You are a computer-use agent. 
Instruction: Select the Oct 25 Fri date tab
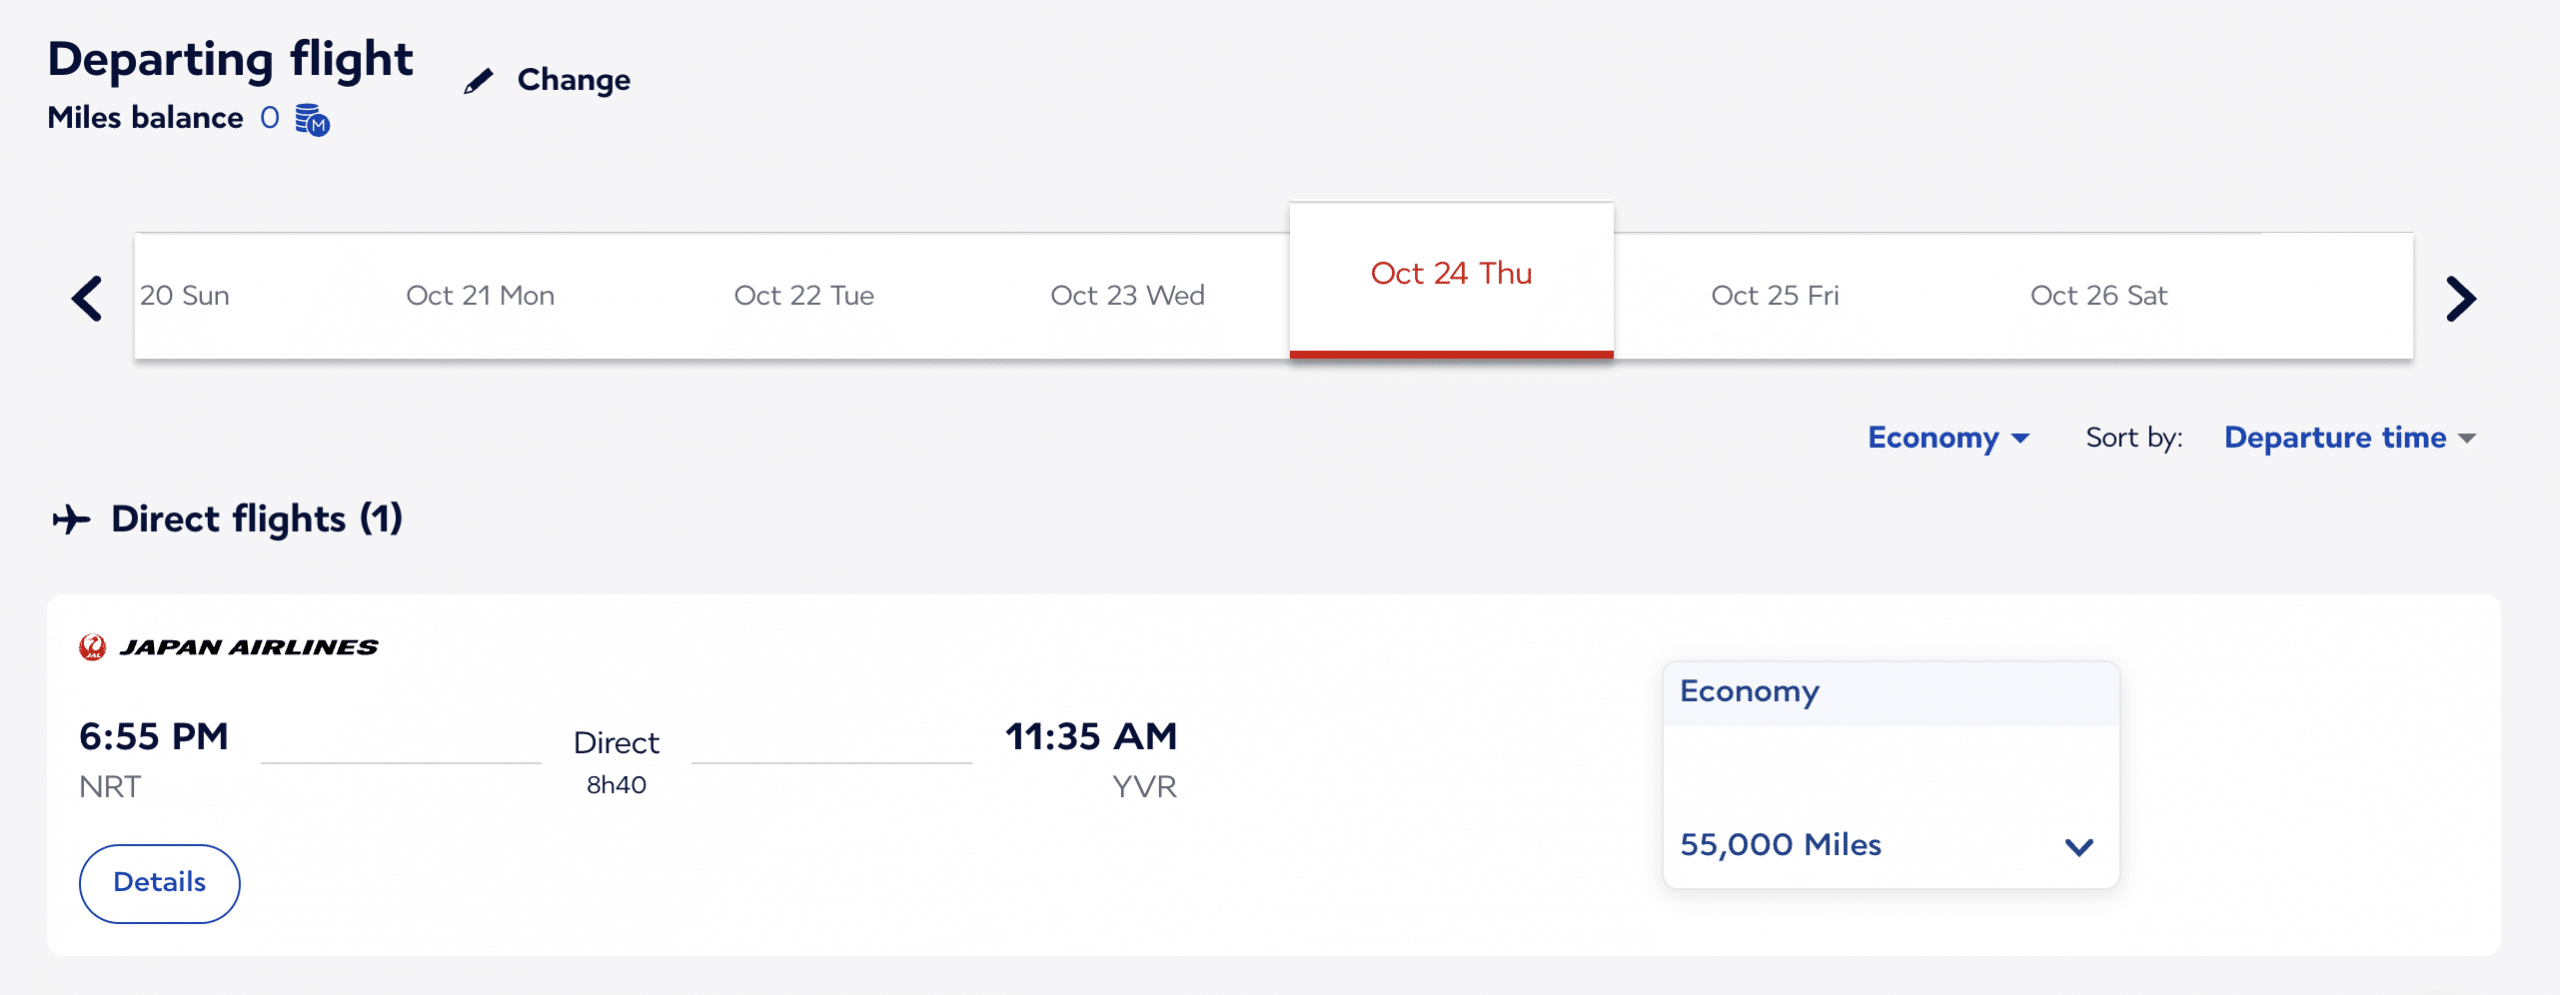point(1774,296)
